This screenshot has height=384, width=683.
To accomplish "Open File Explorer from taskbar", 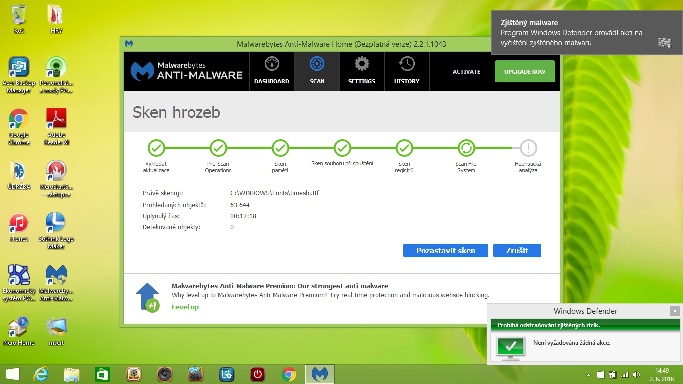I will pos(71,374).
